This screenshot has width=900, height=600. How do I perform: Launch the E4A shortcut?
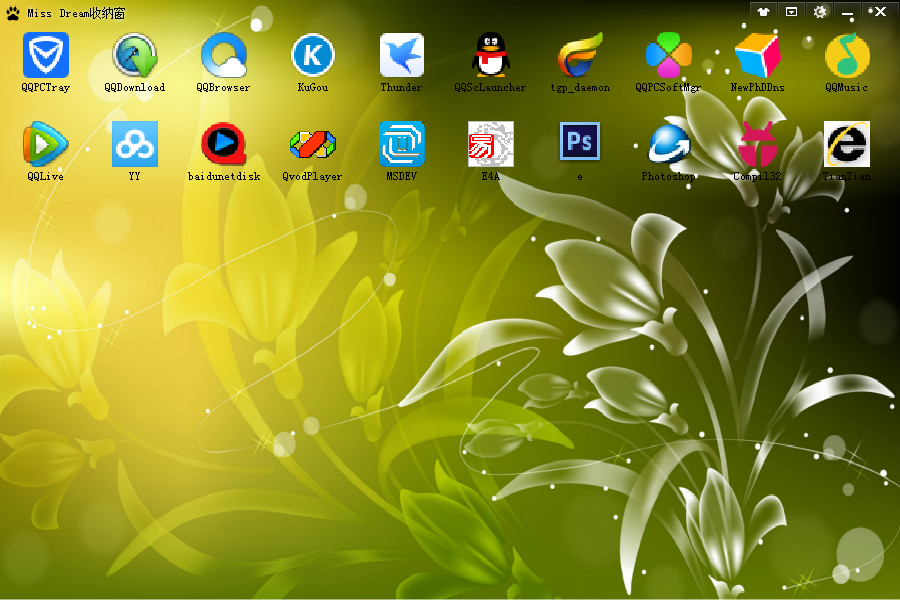[491, 144]
